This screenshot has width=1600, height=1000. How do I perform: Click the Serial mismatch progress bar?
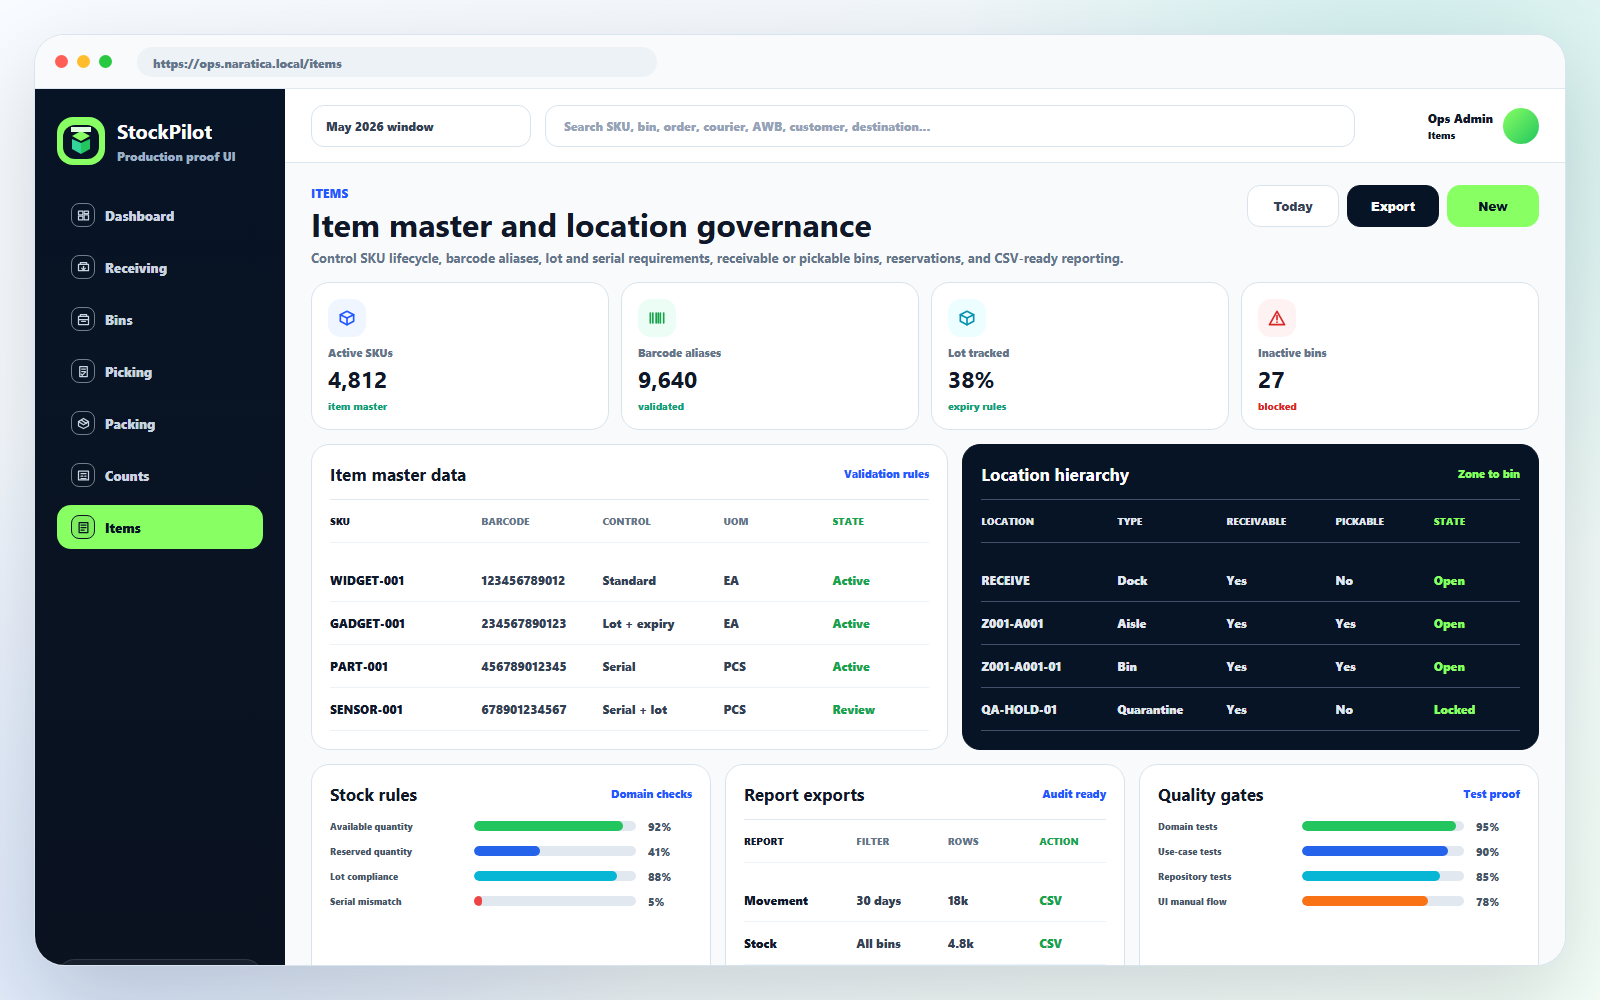pos(555,901)
